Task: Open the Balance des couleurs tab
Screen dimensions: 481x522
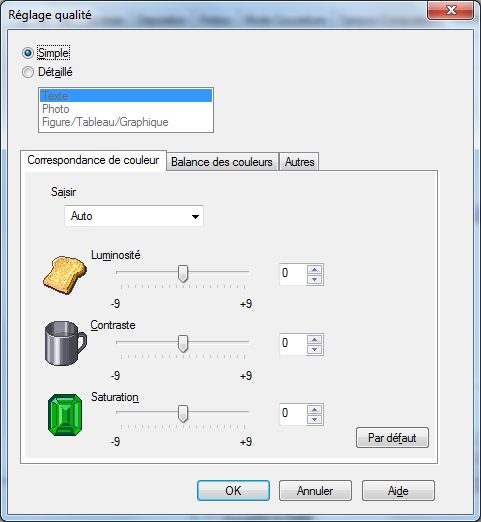Action: coord(222,162)
